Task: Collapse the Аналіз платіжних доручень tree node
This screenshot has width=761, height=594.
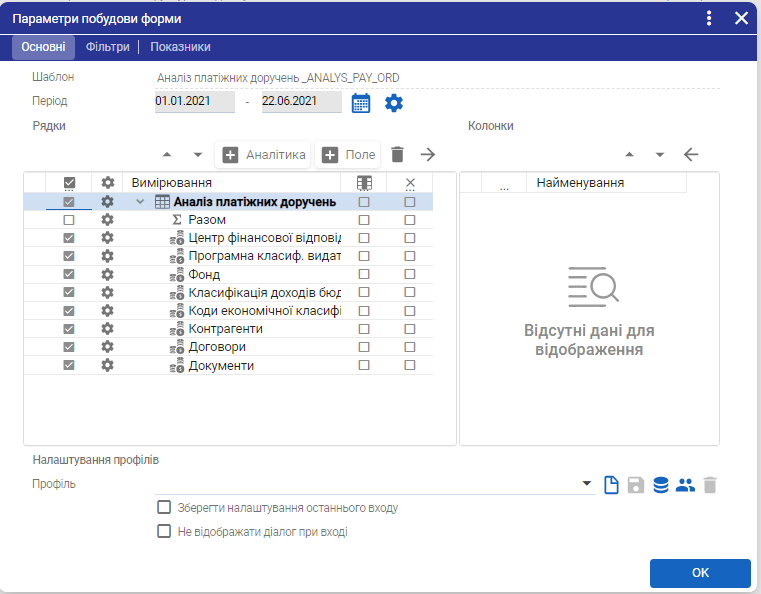Action: 140,202
